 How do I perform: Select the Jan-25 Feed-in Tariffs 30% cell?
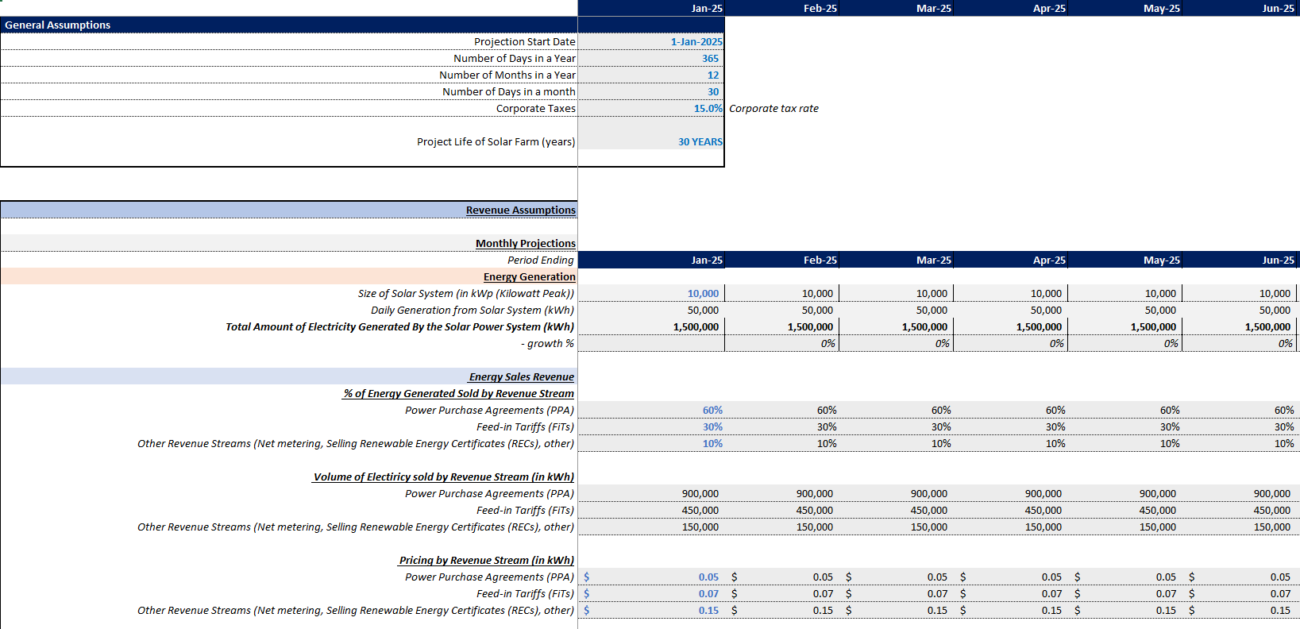pos(651,427)
